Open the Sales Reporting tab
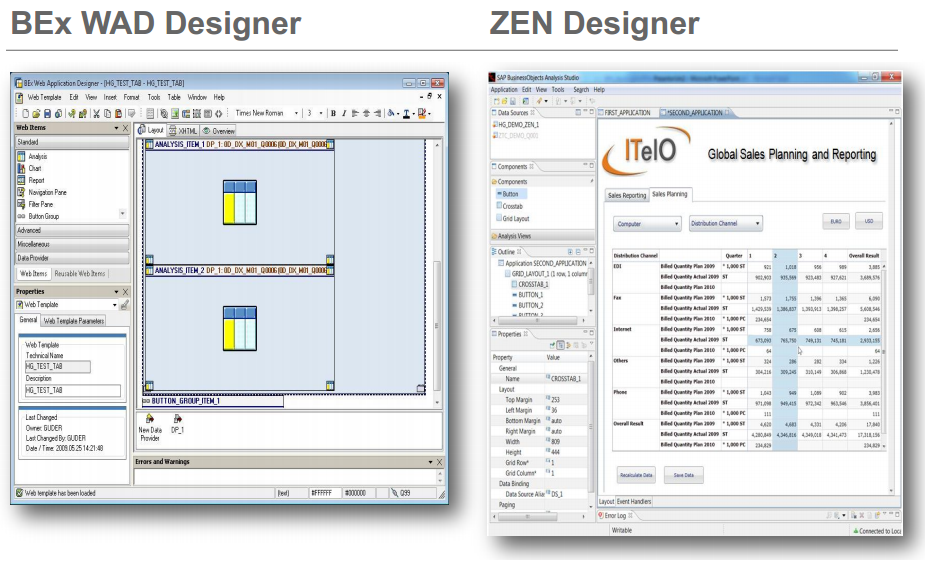The height and width of the screenshot is (563, 925). coord(626,195)
